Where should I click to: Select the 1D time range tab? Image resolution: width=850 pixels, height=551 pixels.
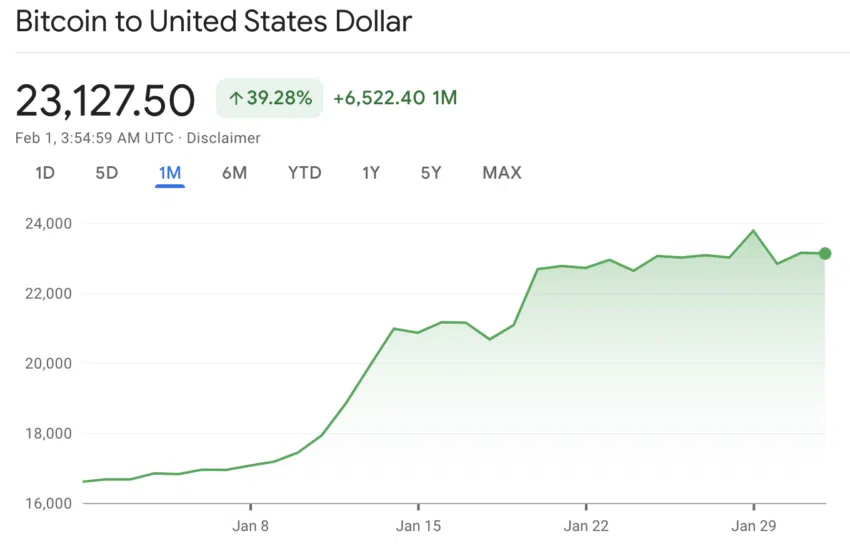point(45,173)
